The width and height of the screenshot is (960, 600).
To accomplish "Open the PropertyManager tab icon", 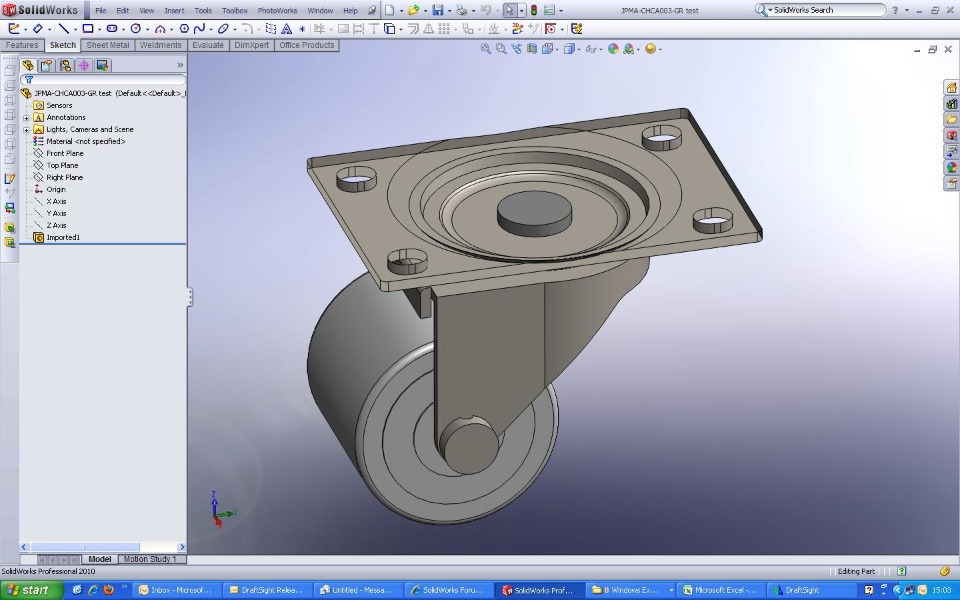I will tap(46, 65).
